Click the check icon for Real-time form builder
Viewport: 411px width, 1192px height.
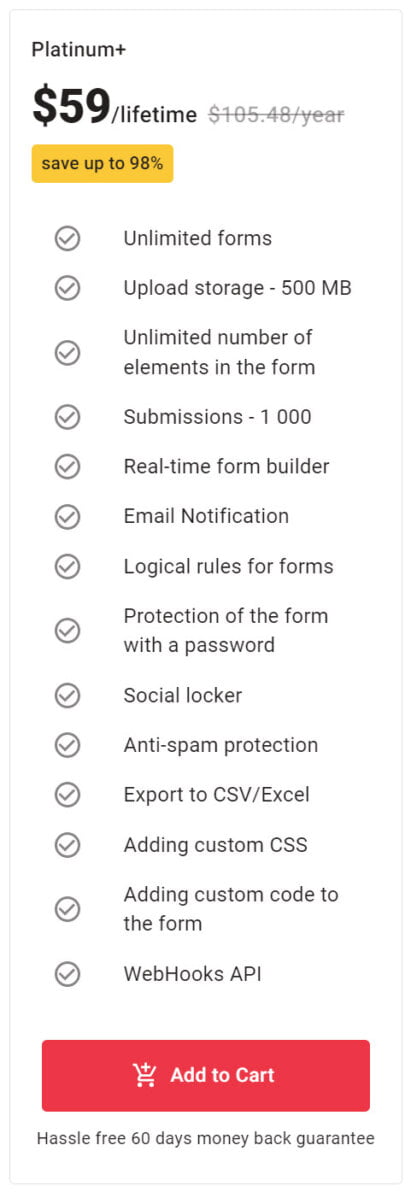(68, 466)
